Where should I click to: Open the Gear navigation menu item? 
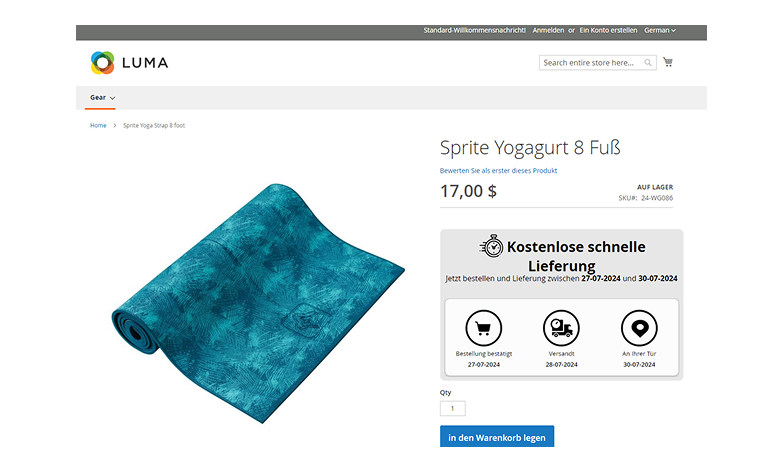pyautogui.click(x=102, y=97)
